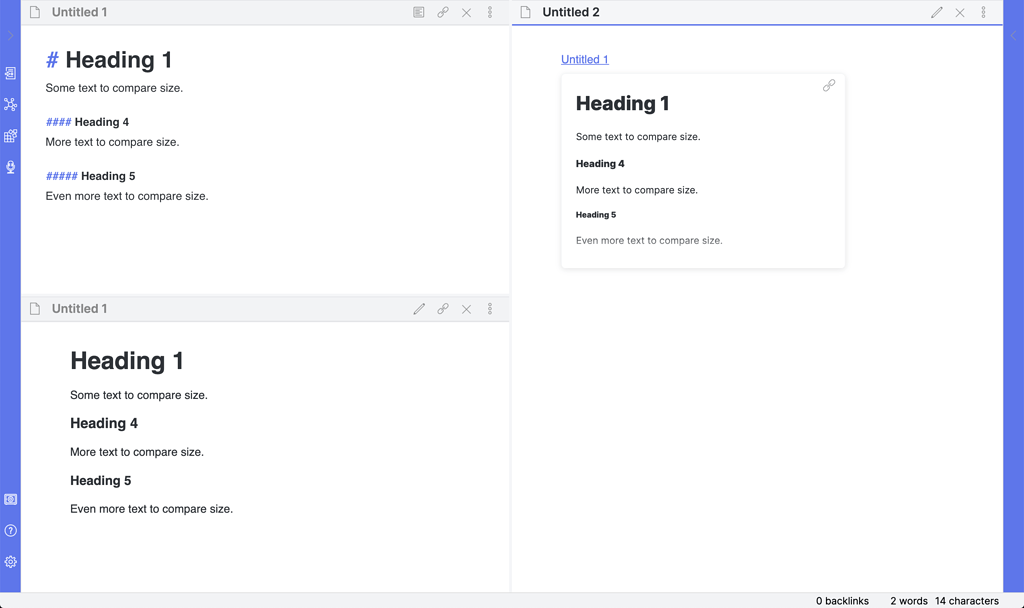Screen dimensions: 1024x608
Task: Place cursor in the '#### Heading 4' source line
Action: pyautogui.click(x=88, y=122)
